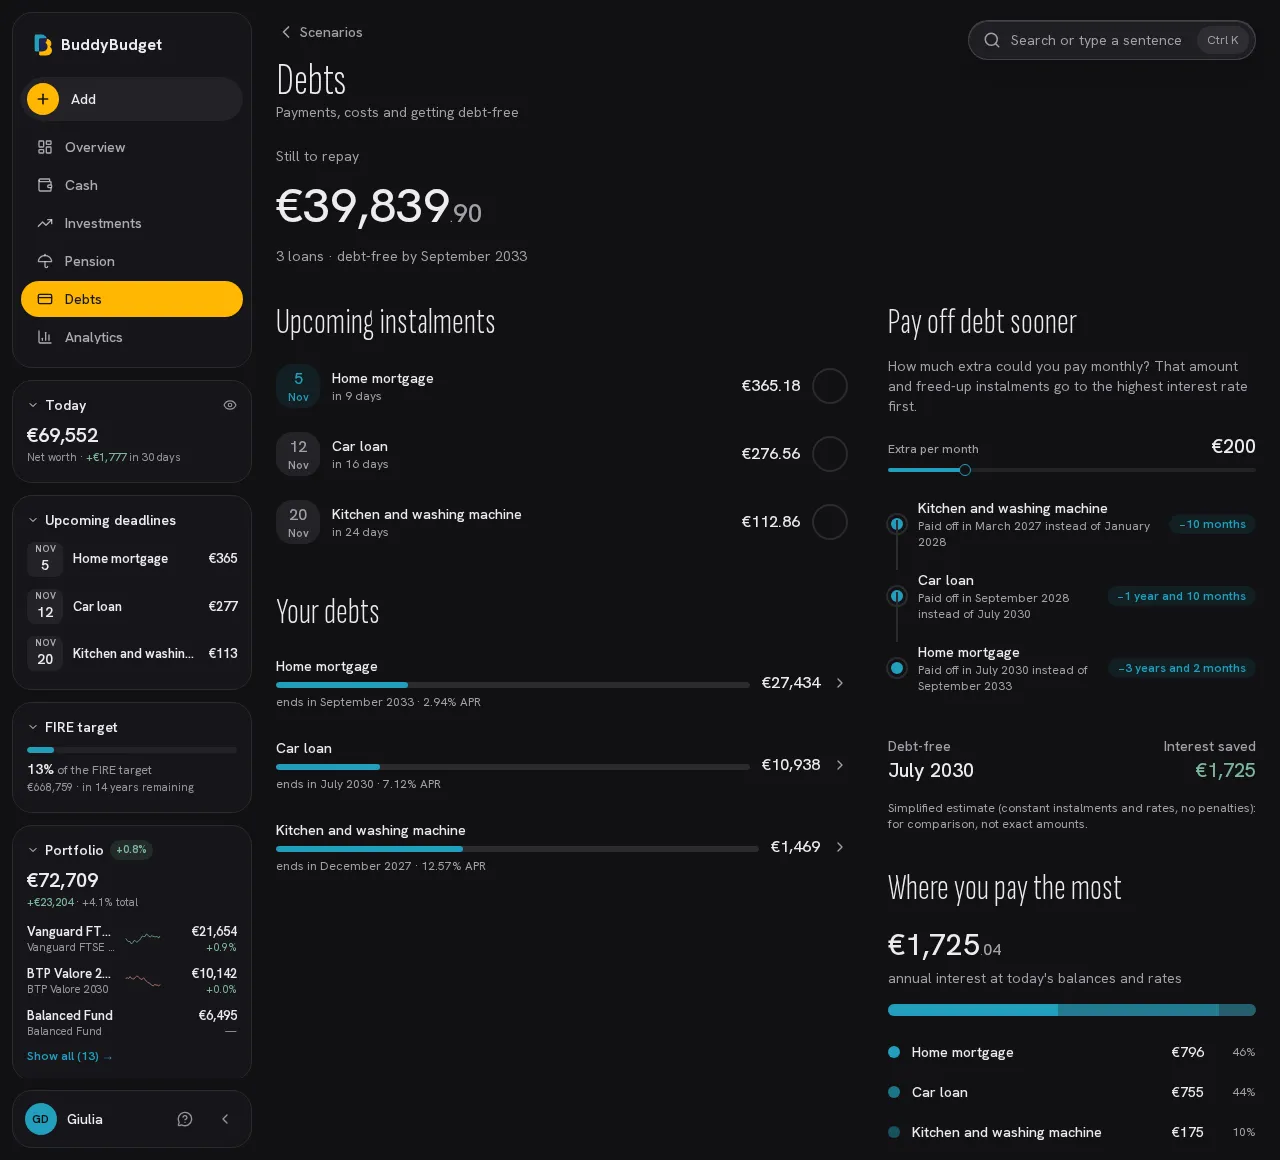Viewport: 1280px width, 1160px height.
Task: Click the search magnifier icon
Action: (992, 40)
